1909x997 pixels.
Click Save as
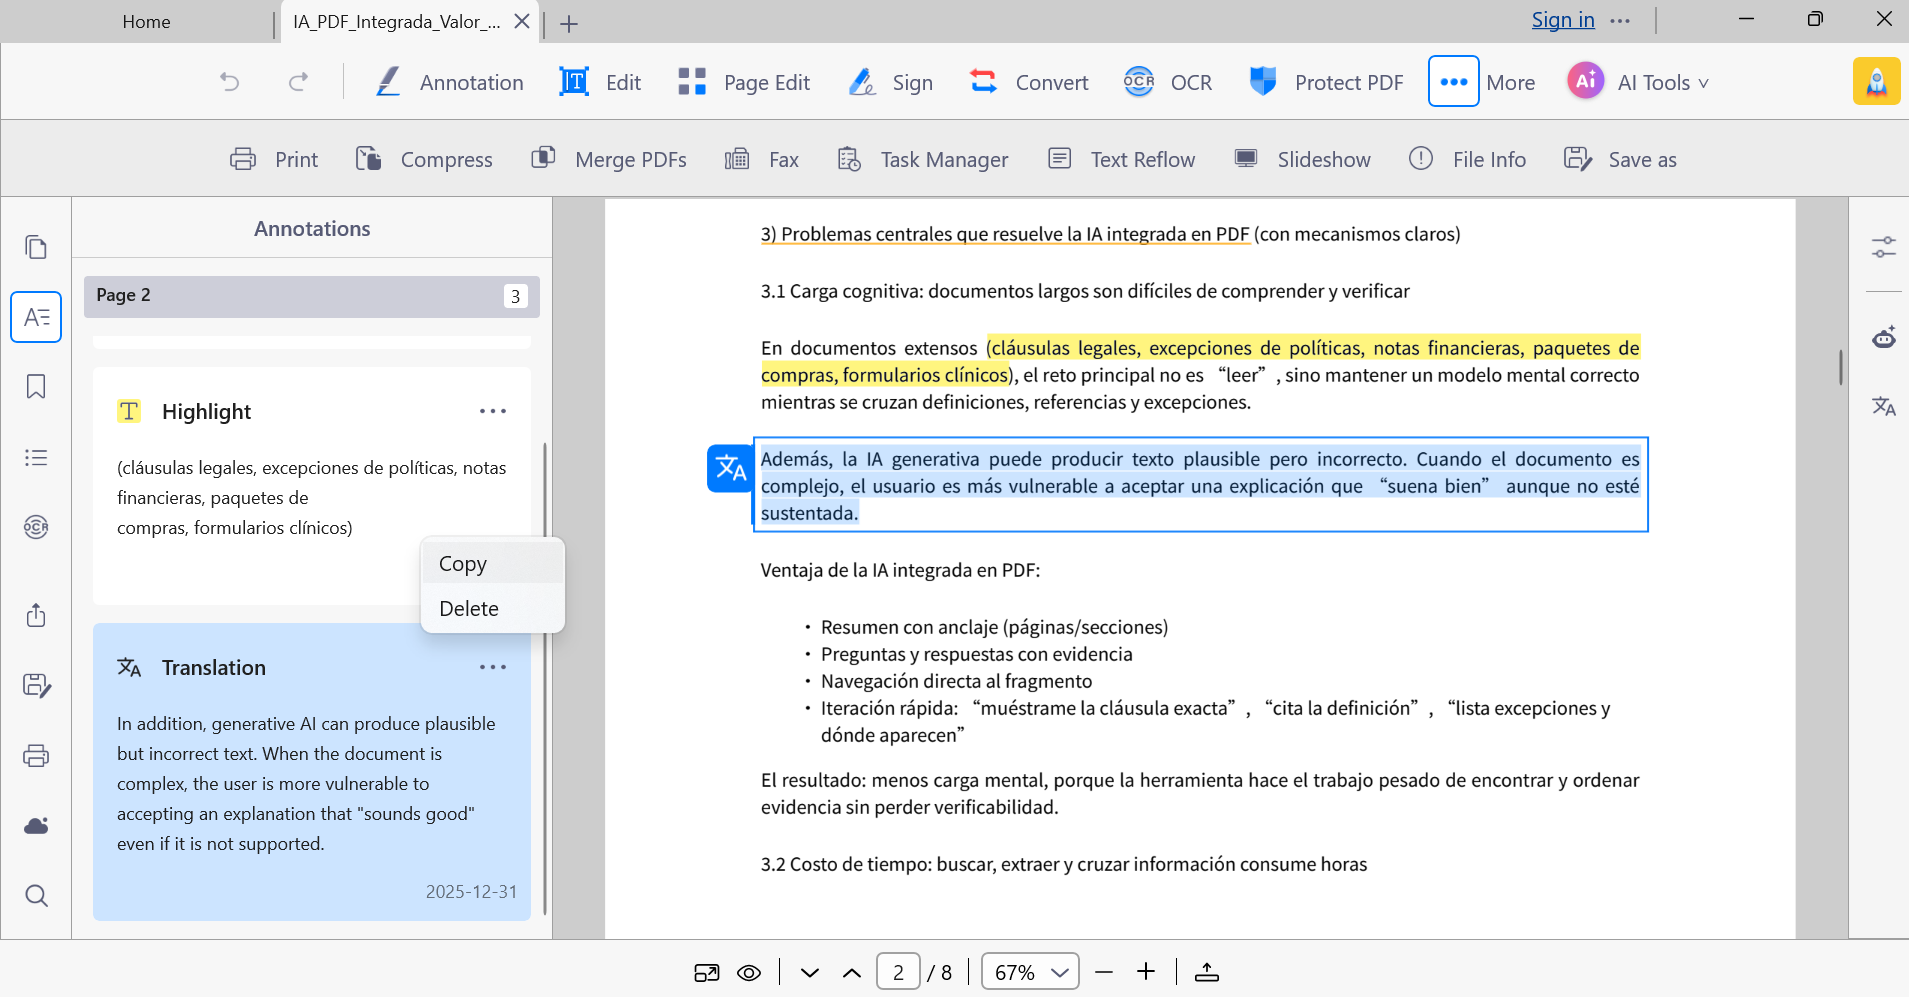click(1620, 160)
